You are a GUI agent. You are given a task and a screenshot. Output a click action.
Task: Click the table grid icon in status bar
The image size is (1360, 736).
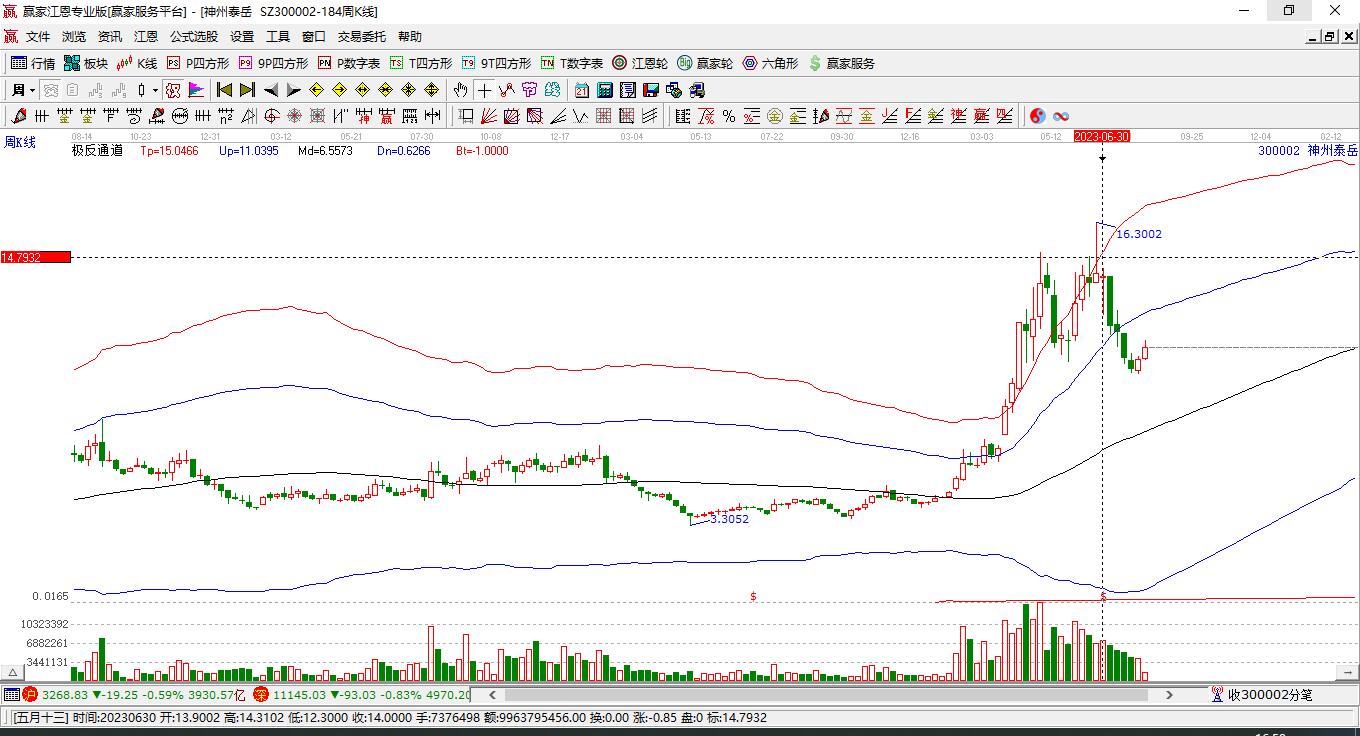coord(11,695)
